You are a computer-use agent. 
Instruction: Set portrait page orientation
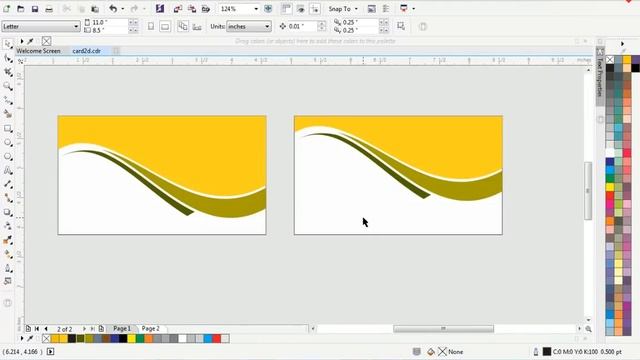click(151, 27)
